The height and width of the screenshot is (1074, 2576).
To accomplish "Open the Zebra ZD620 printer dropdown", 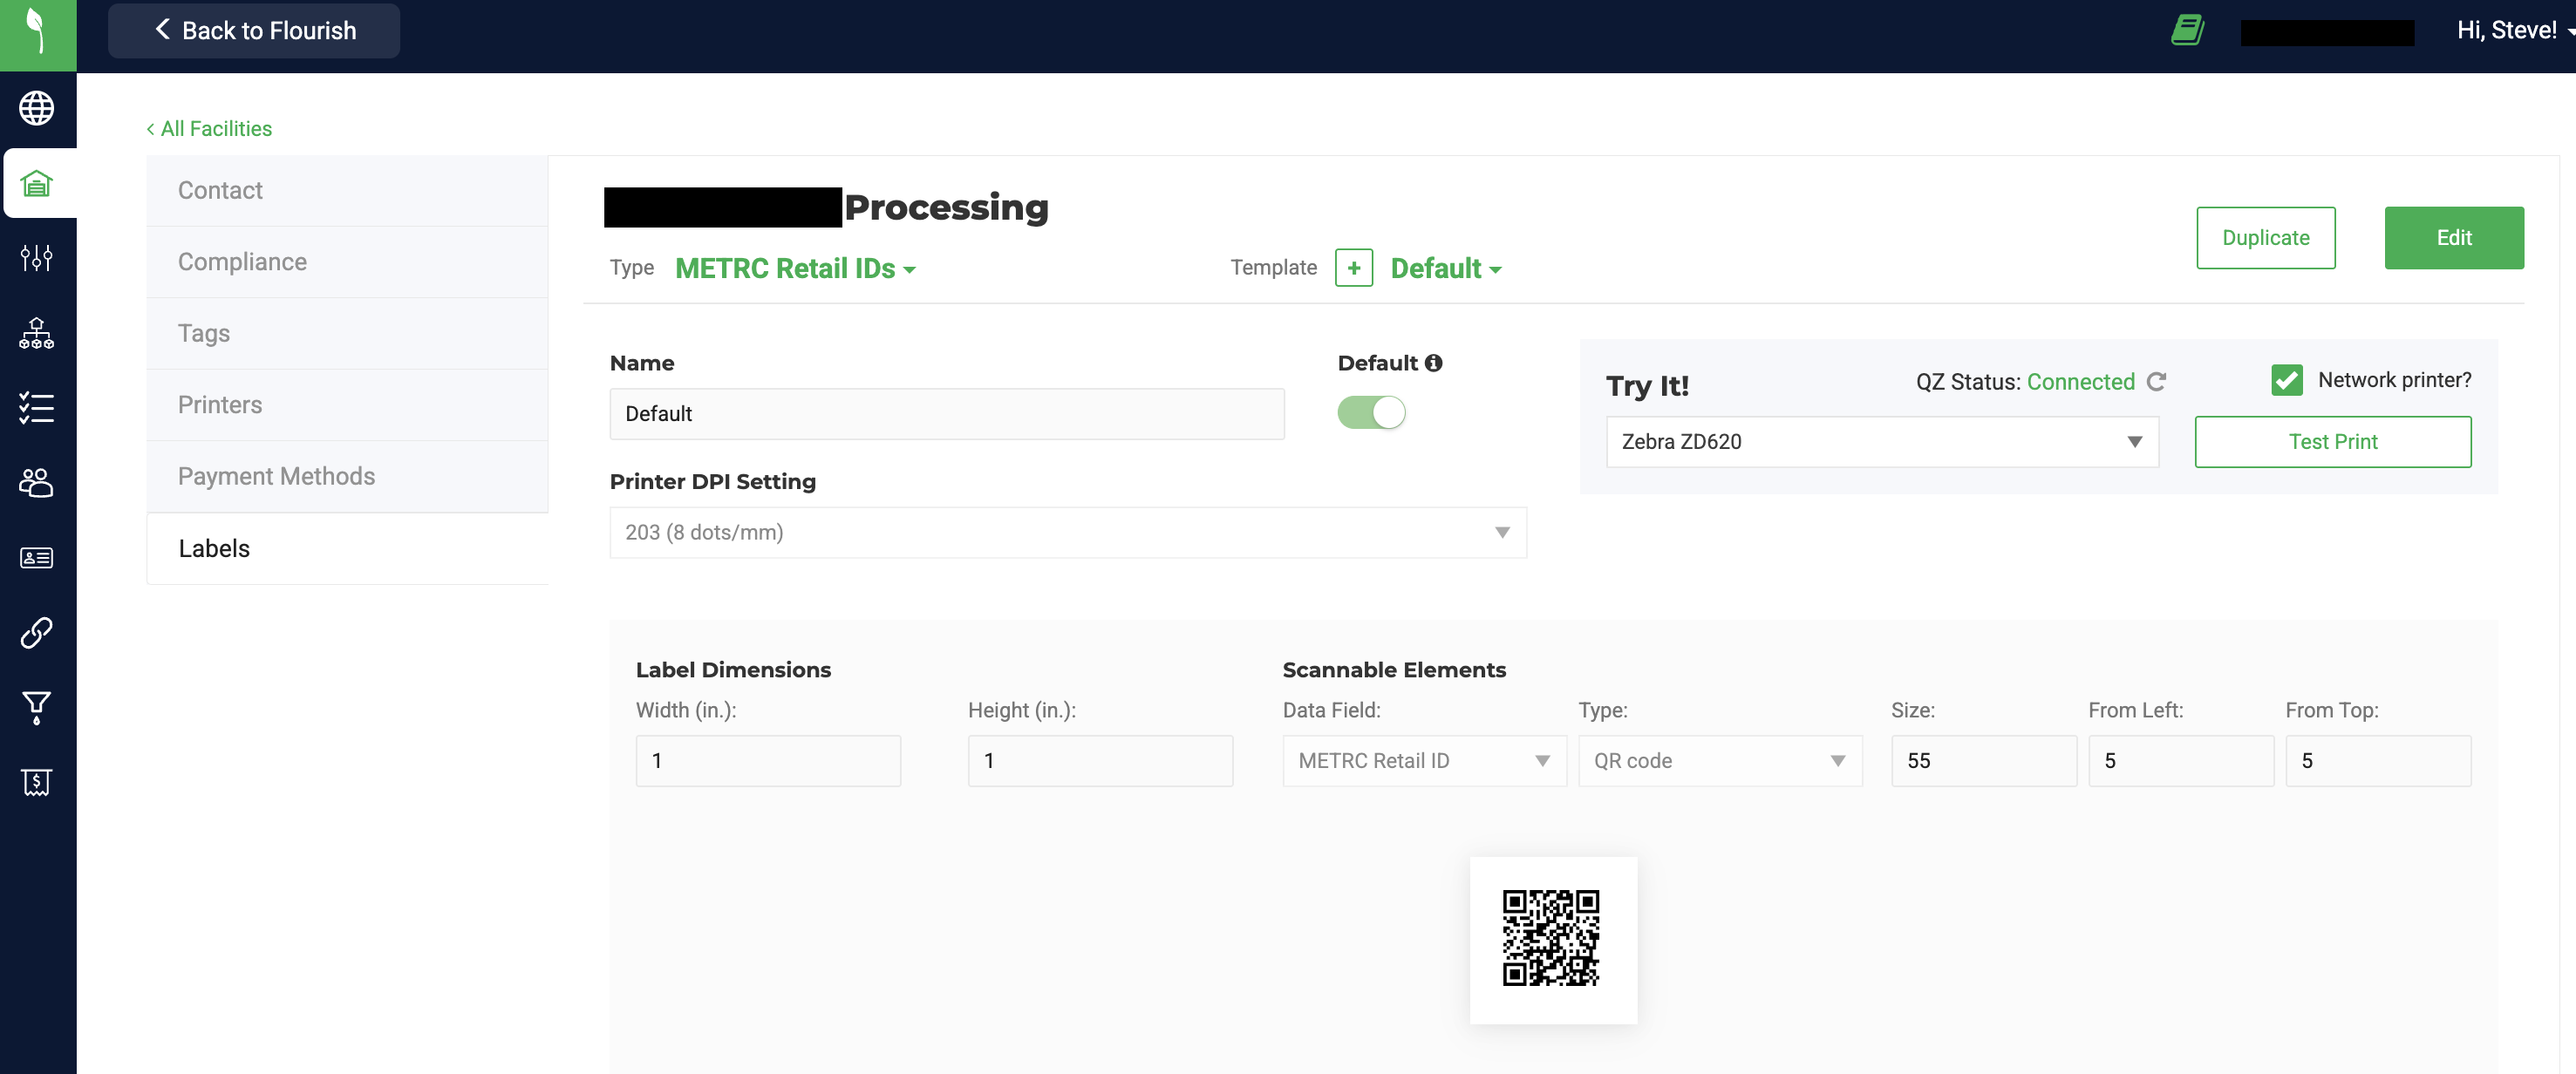I will coord(1881,442).
